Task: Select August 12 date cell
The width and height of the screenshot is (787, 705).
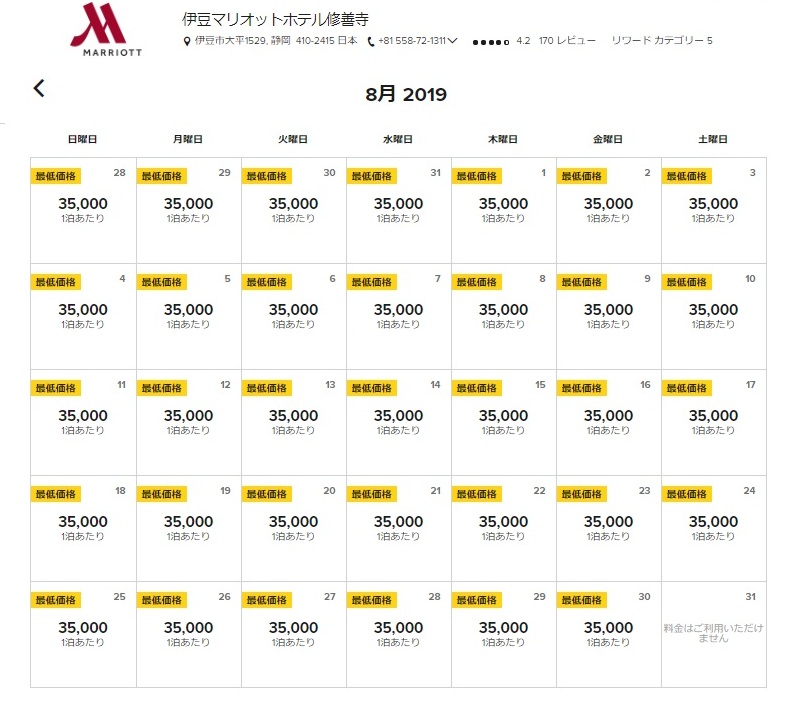Action: coord(189,422)
